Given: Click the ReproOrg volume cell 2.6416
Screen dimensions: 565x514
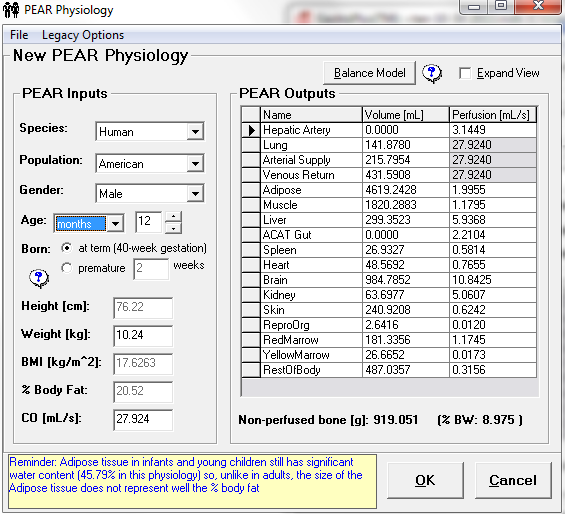Looking at the screenshot, I should (x=406, y=325).
